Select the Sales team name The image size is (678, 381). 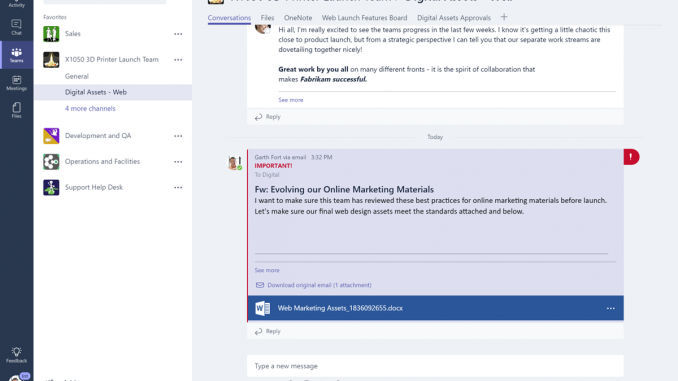pos(73,34)
